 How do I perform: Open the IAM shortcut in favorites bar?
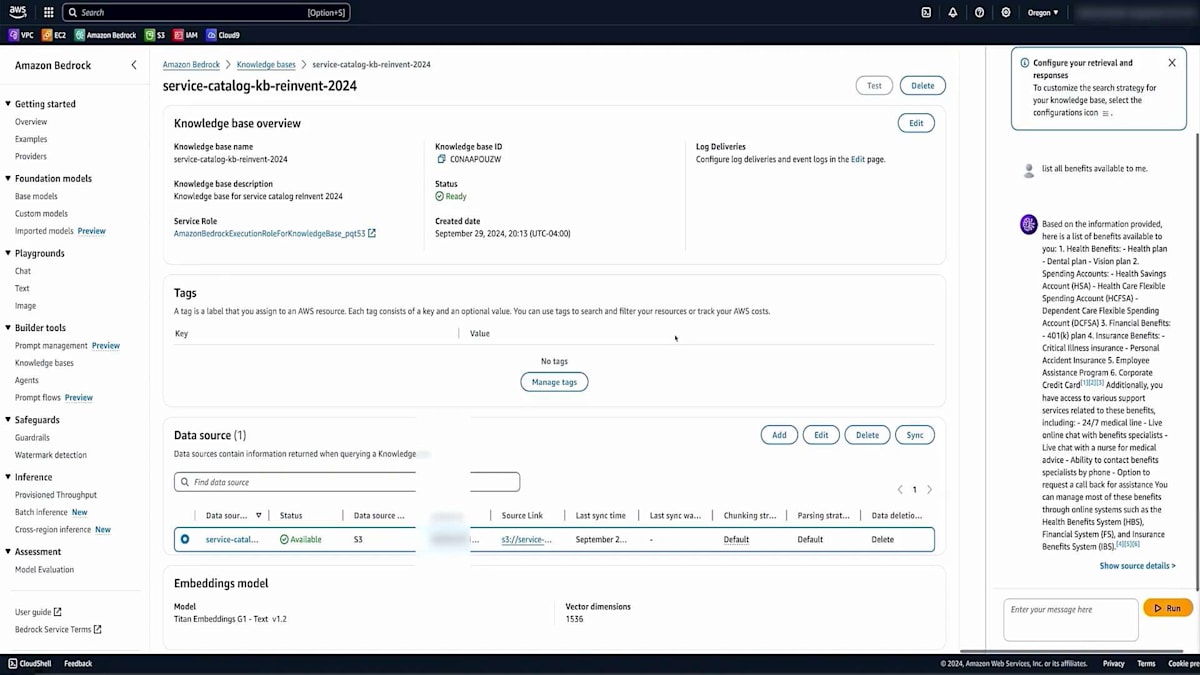[186, 35]
